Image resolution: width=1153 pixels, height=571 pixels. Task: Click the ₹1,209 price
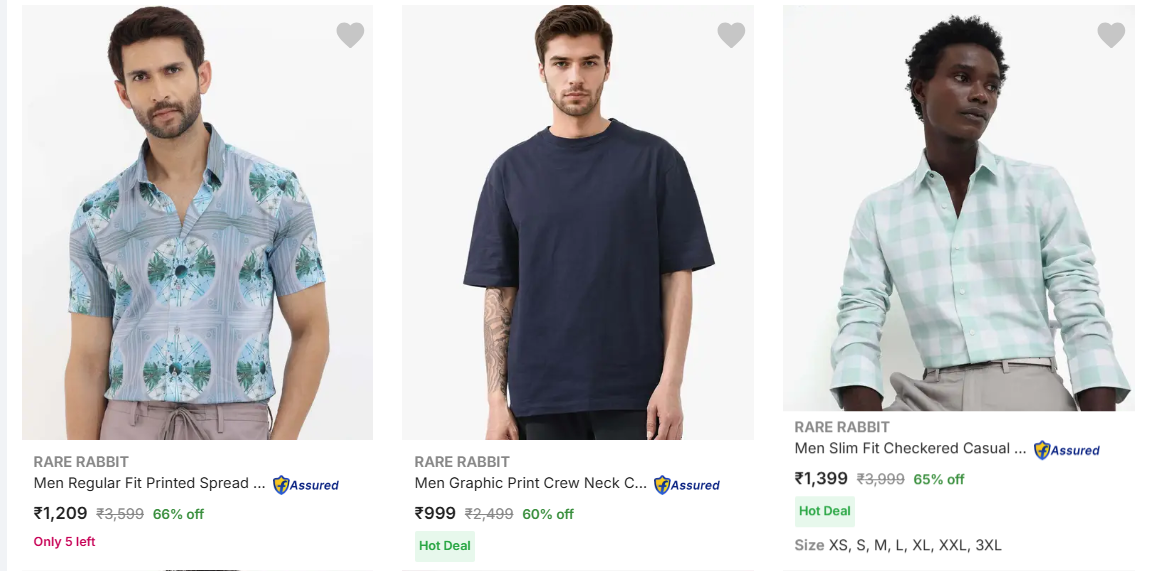61,514
